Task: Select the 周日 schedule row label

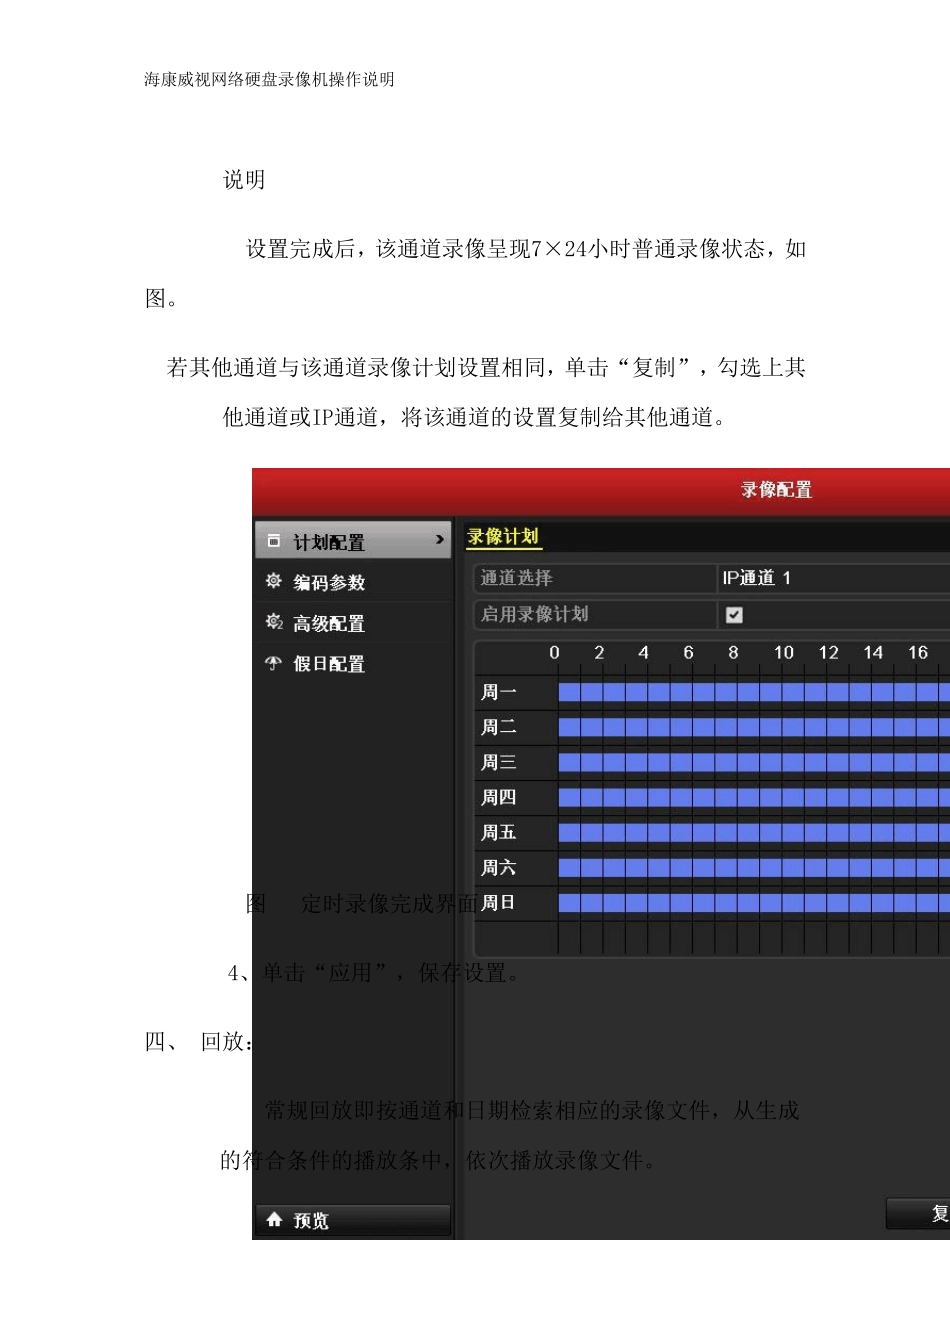Action: (x=499, y=902)
